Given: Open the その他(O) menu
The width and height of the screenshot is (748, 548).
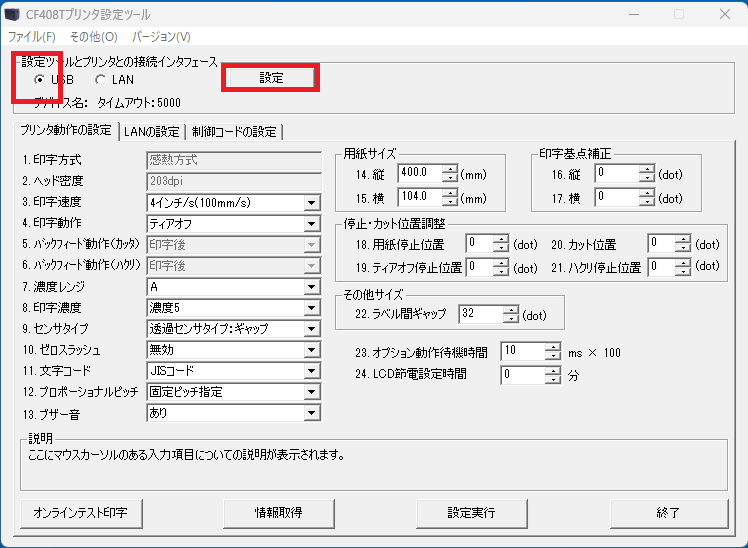Looking at the screenshot, I should tap(94, 37).
